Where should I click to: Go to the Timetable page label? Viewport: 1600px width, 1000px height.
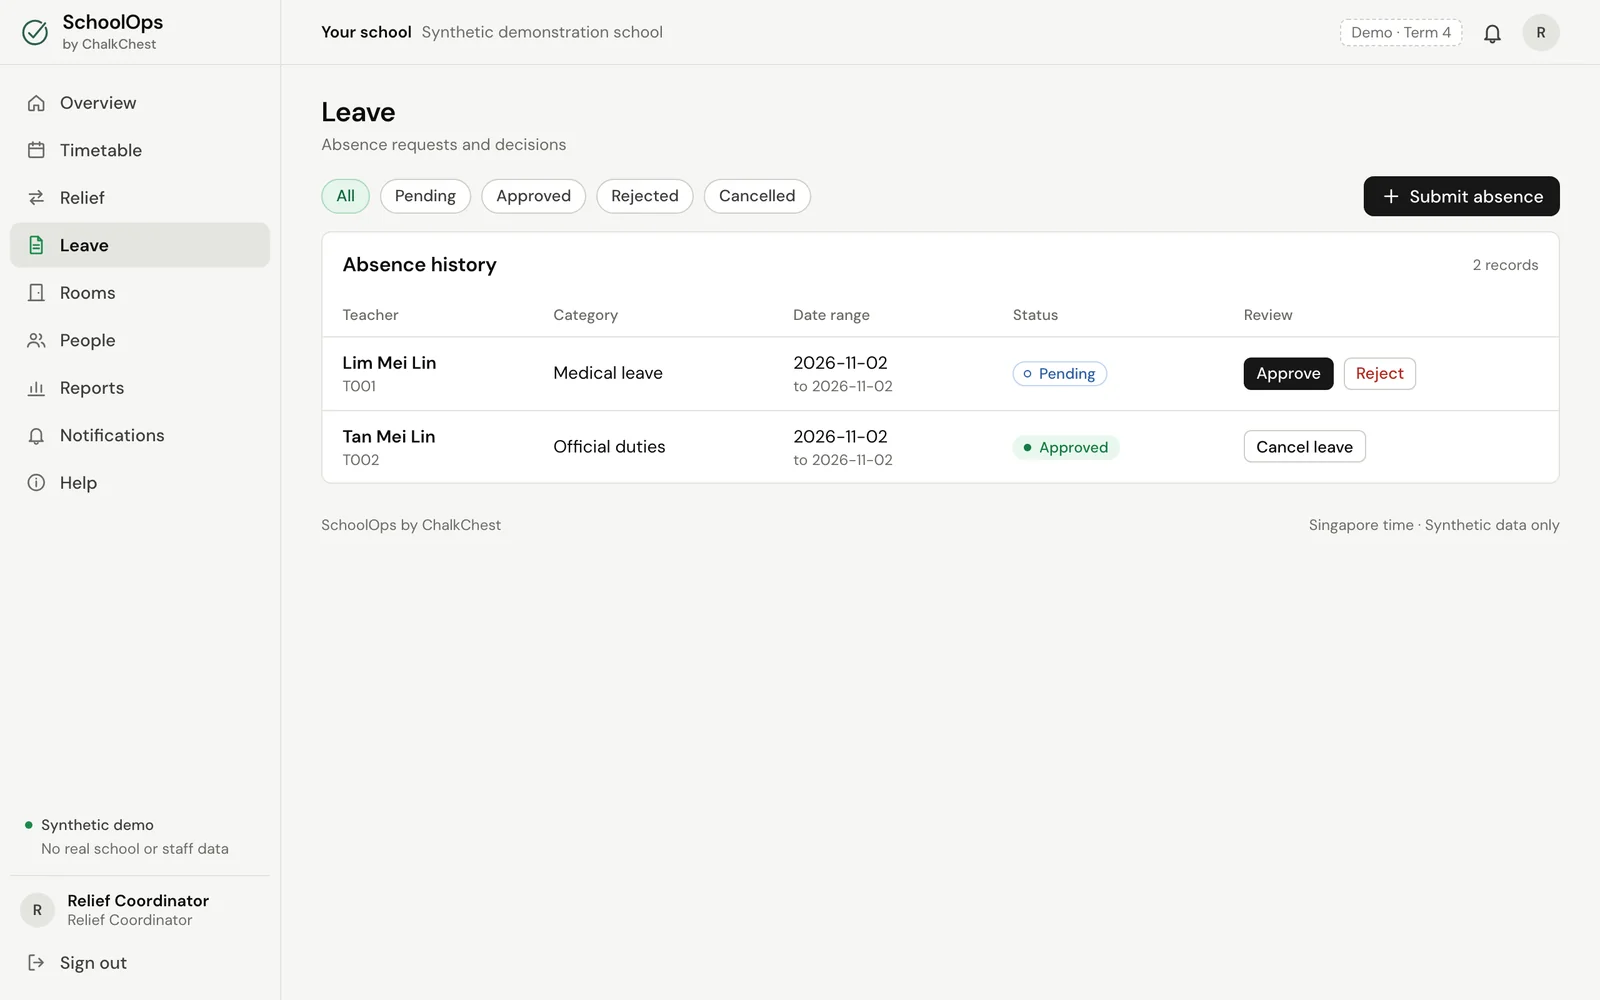(x=101, y=150)
